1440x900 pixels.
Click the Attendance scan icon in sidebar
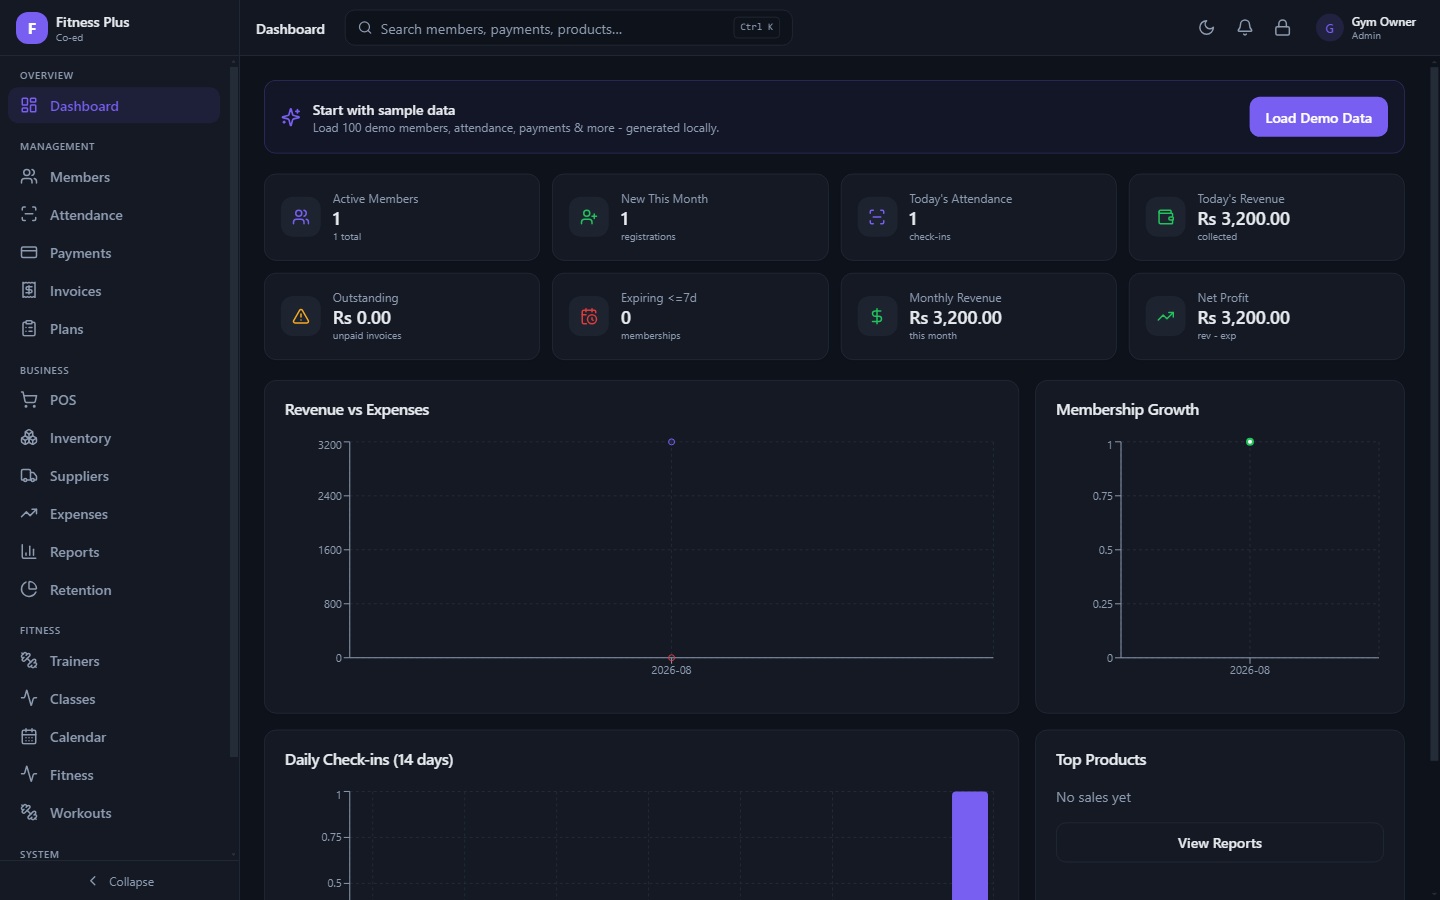point(29,214)
